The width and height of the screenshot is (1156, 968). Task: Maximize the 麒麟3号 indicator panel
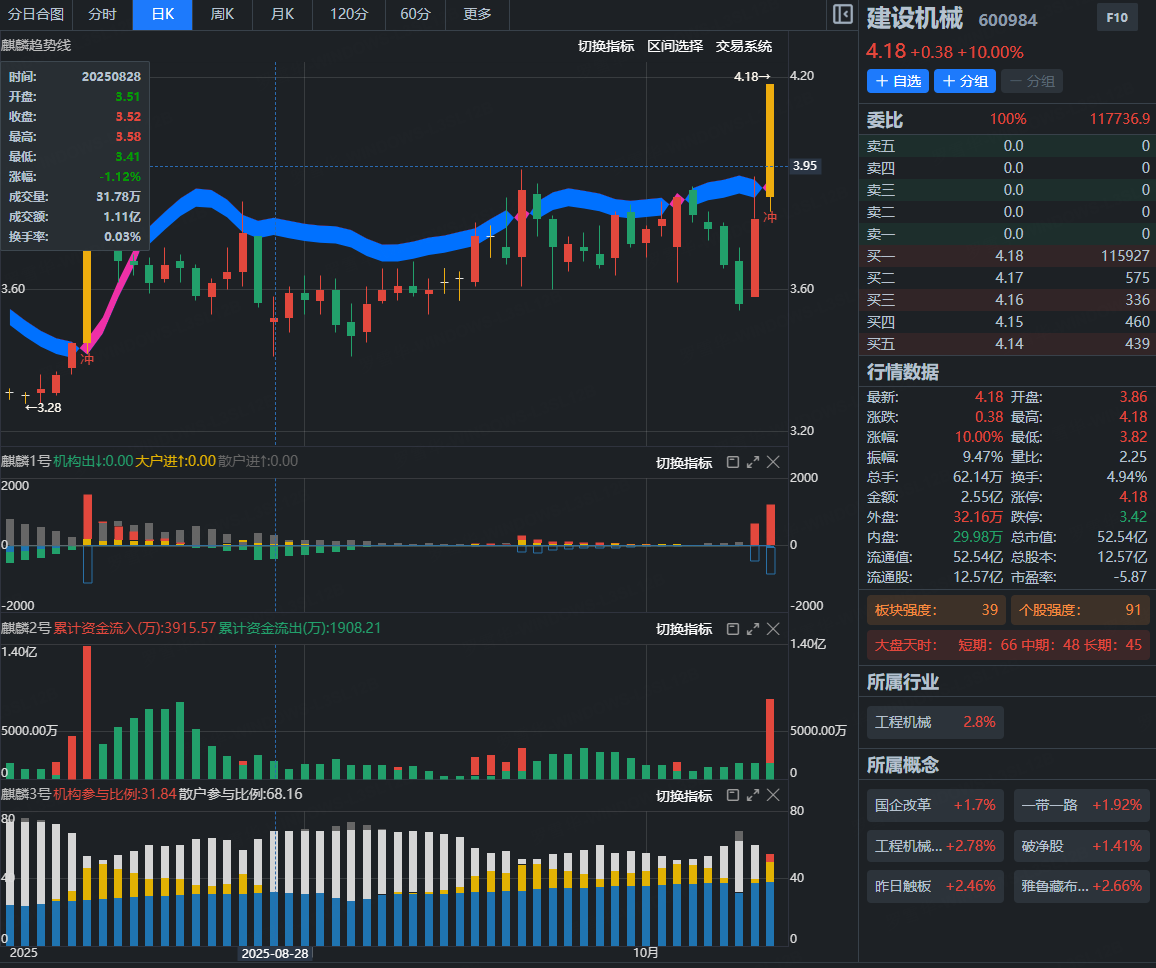[752, 795]
